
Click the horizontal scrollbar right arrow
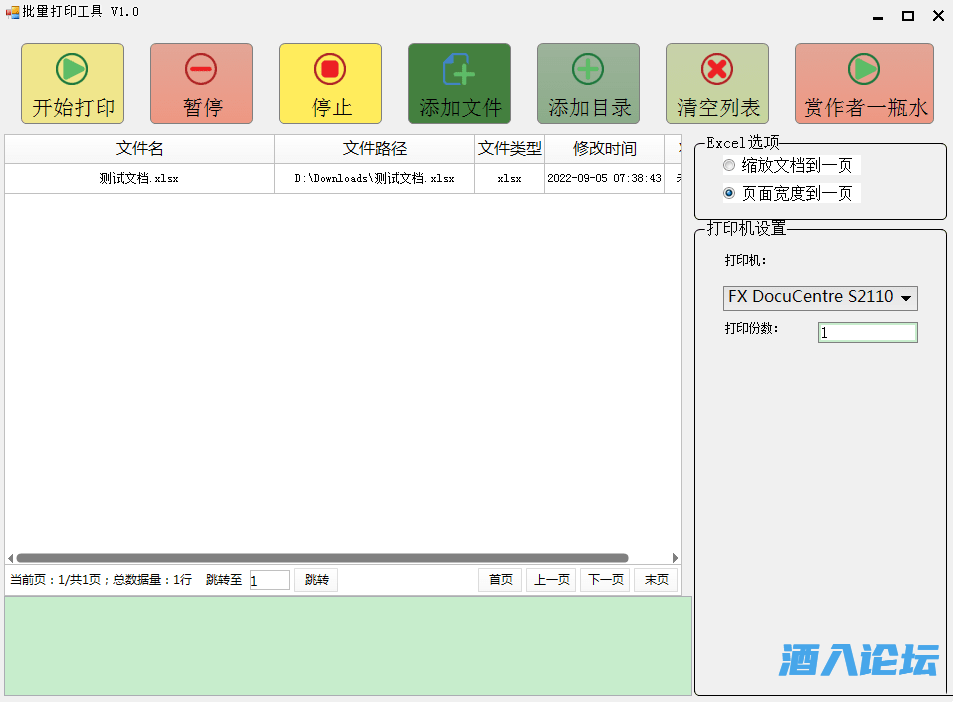(675, 558)
